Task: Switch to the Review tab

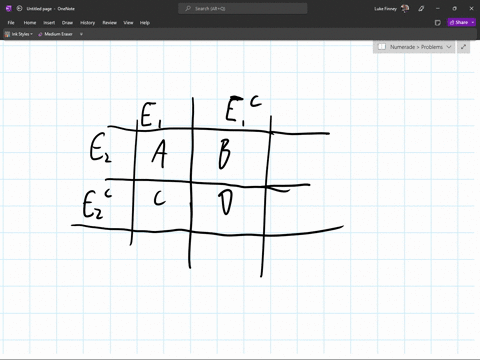Action: 109,23
